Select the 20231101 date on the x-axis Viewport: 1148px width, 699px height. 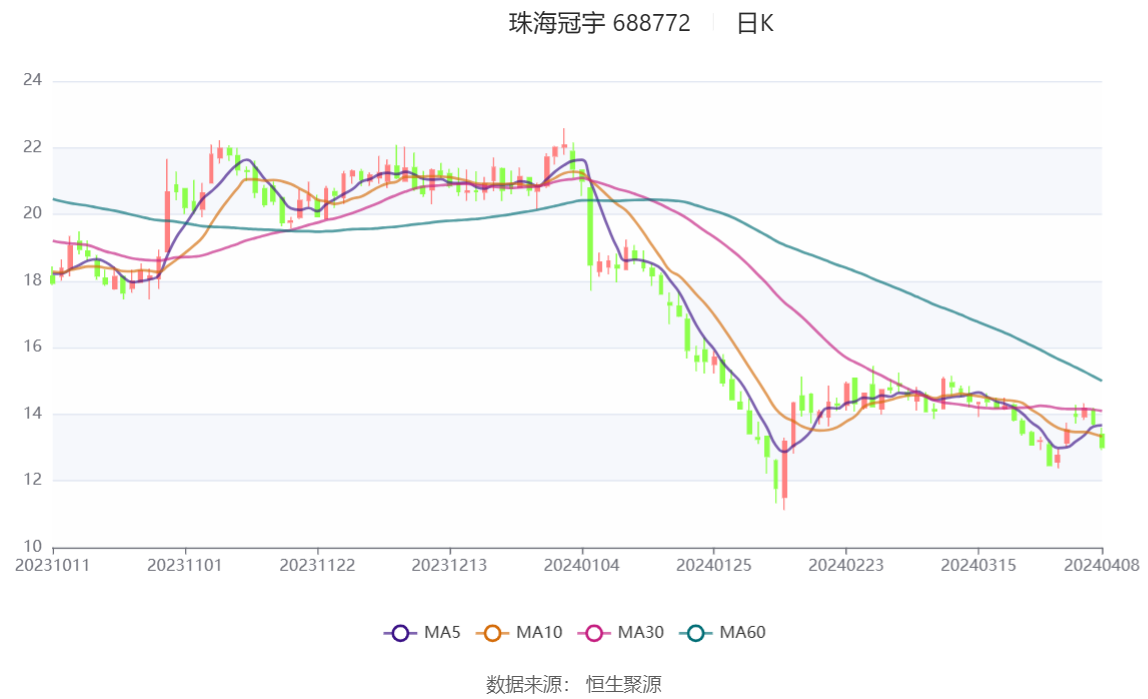(x=185, y=565)
